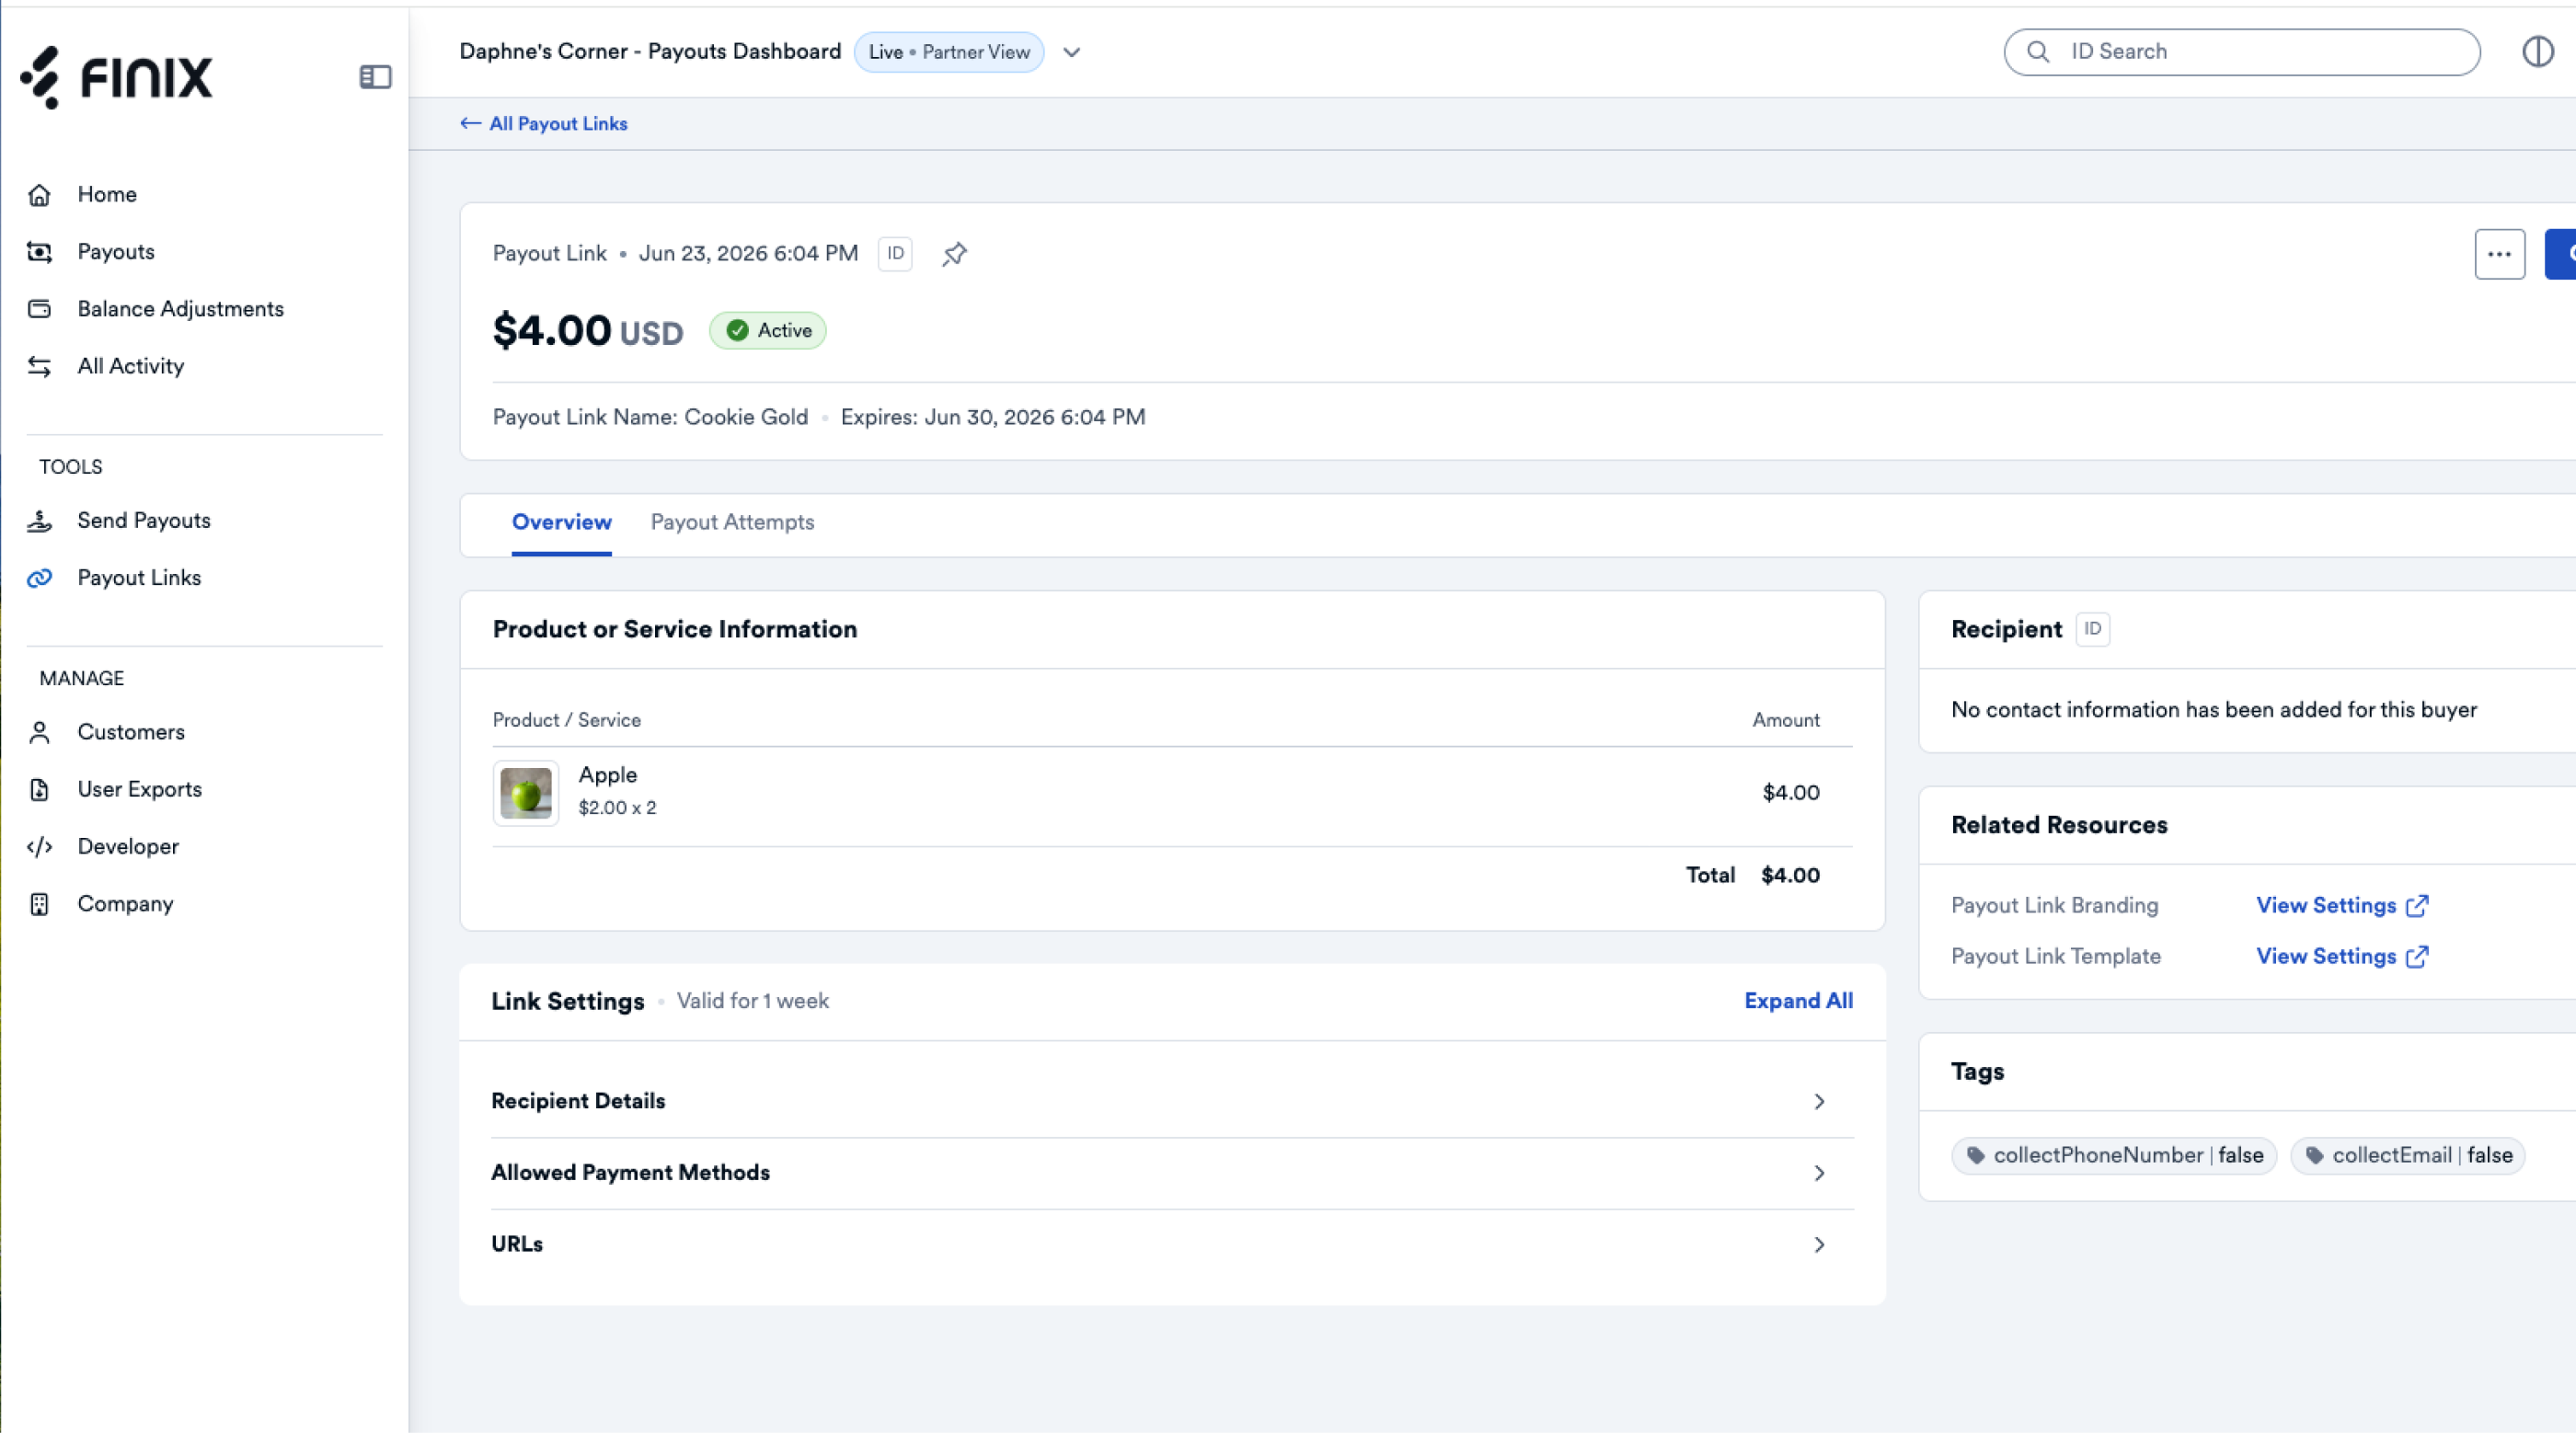Click the Balance Adjustments wallet icon
Viewport: 2576px width, 1433px height.
click(39, 309)
